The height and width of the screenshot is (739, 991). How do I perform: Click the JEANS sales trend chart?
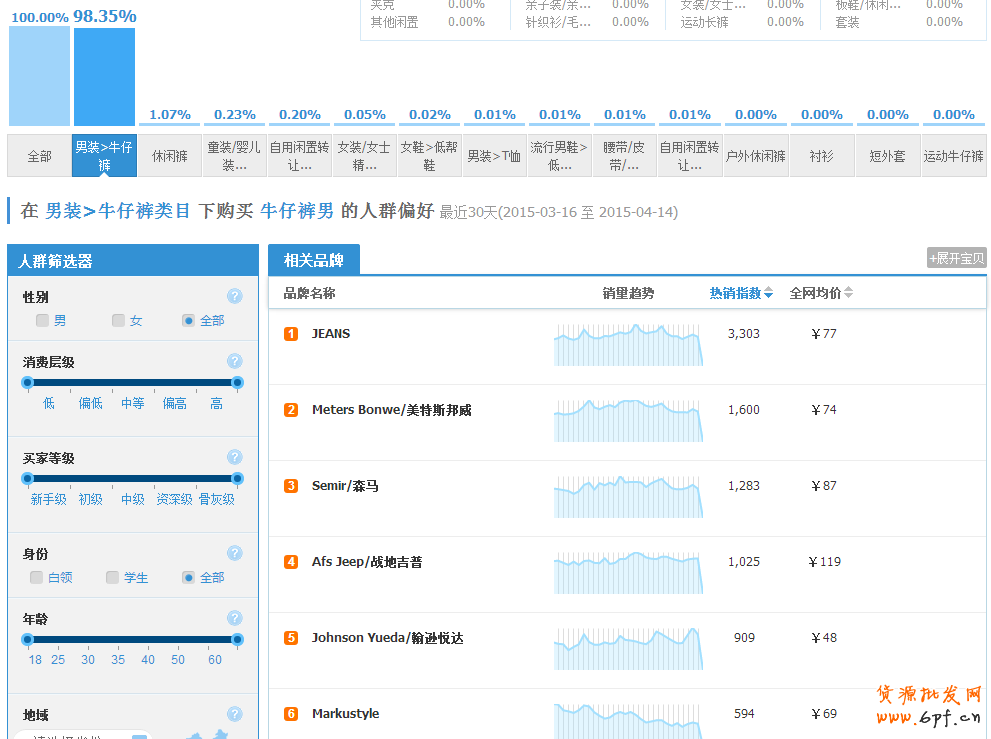click(628, 345)
